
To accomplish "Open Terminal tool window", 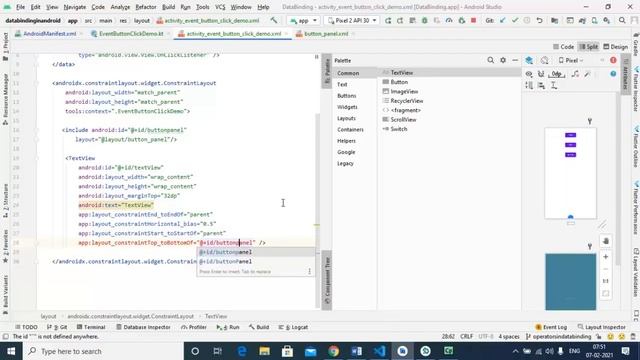I will click(x=91, y=327).
